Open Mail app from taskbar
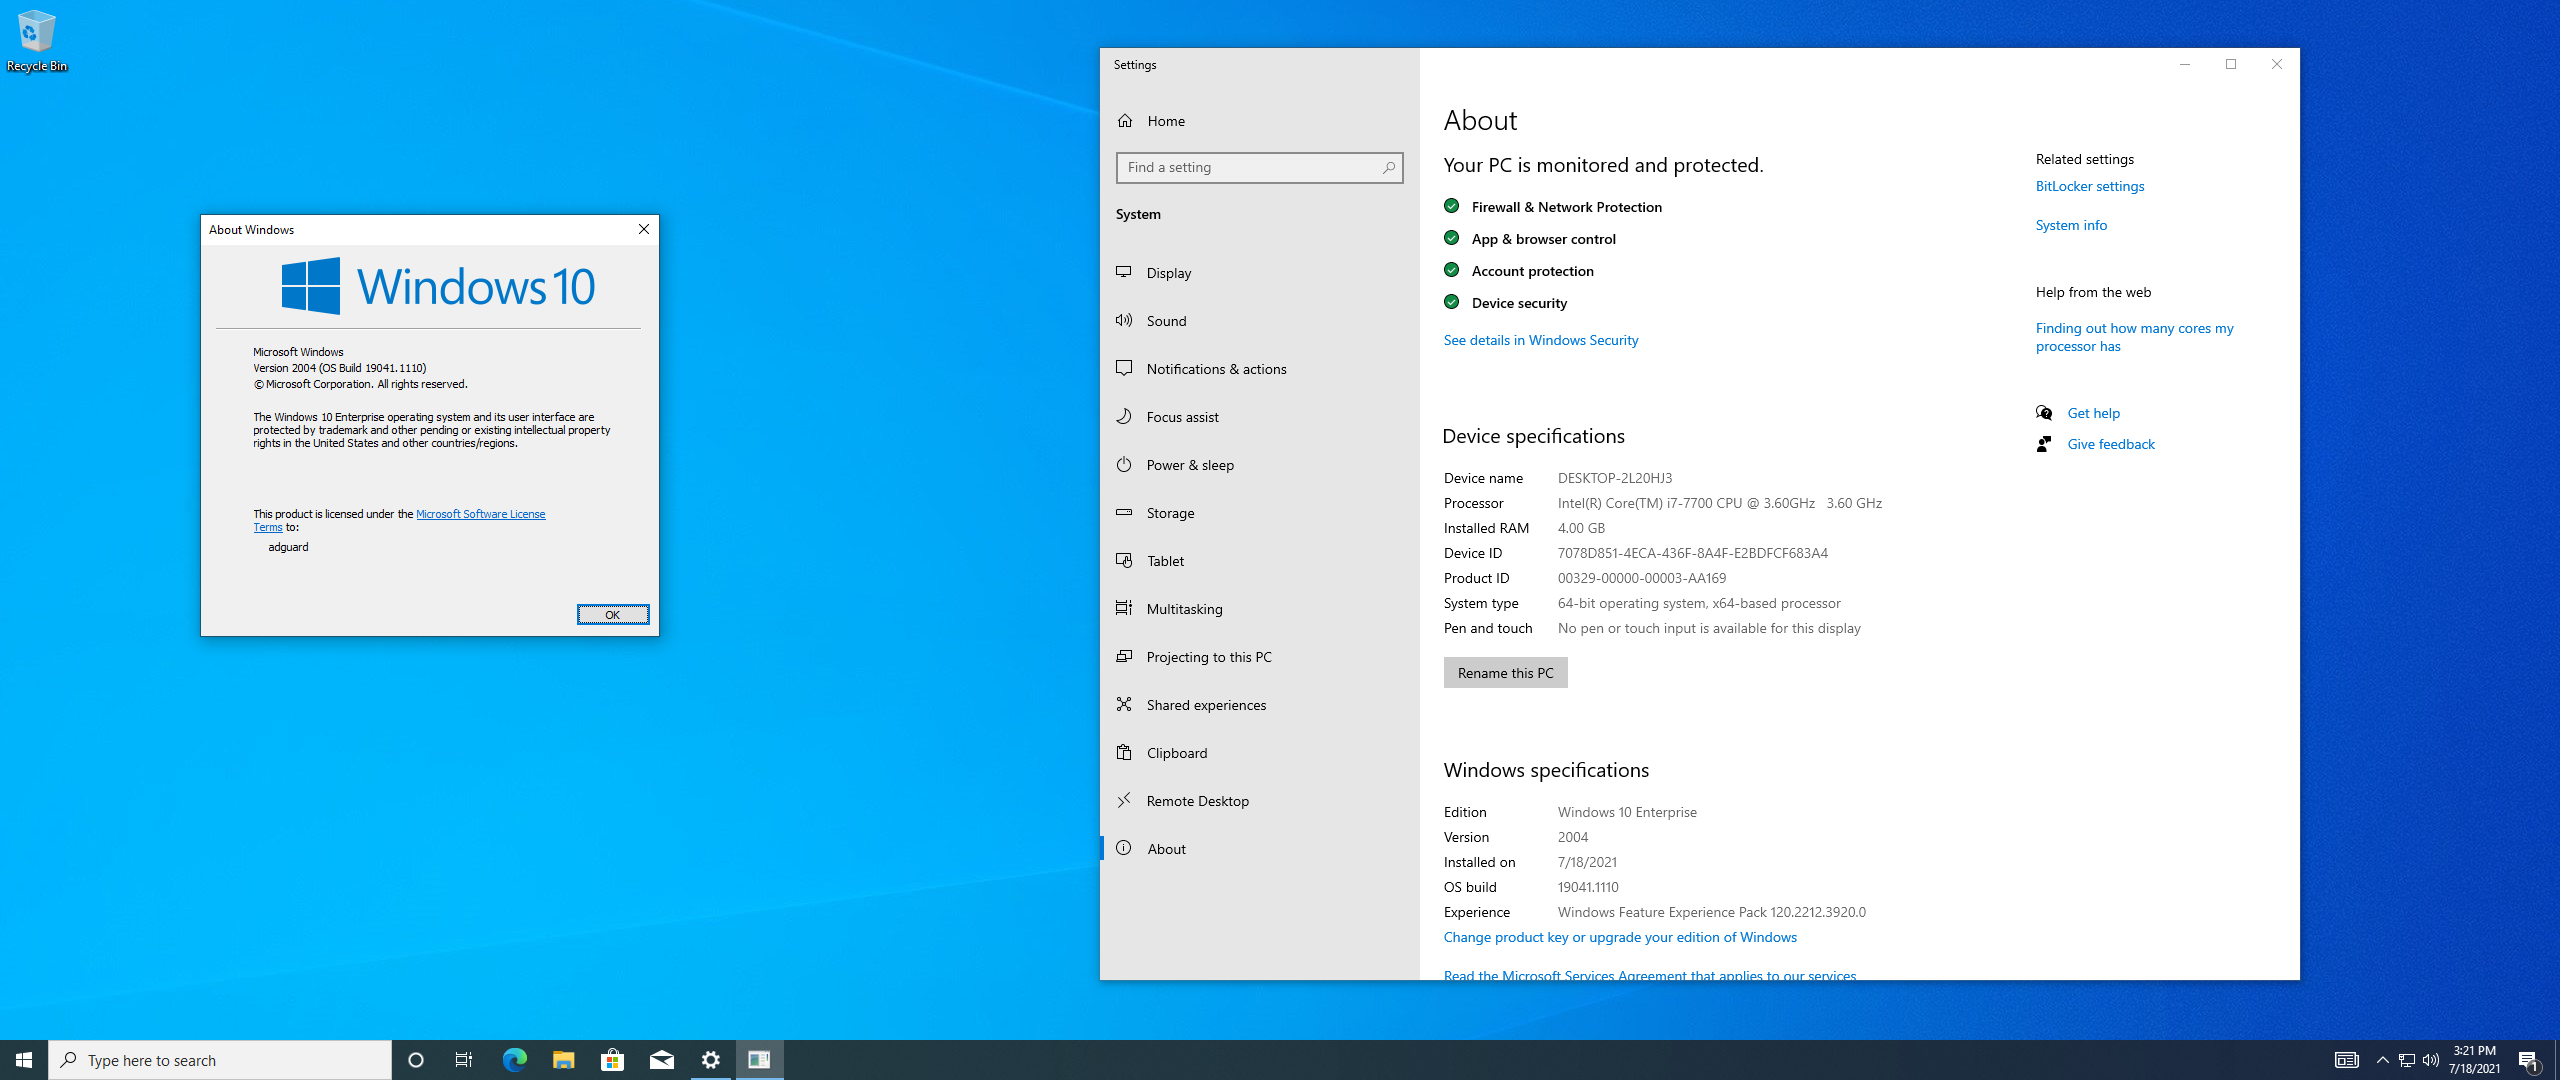The height and width of the screenshot is (1080, 2560). [661, 1060]
